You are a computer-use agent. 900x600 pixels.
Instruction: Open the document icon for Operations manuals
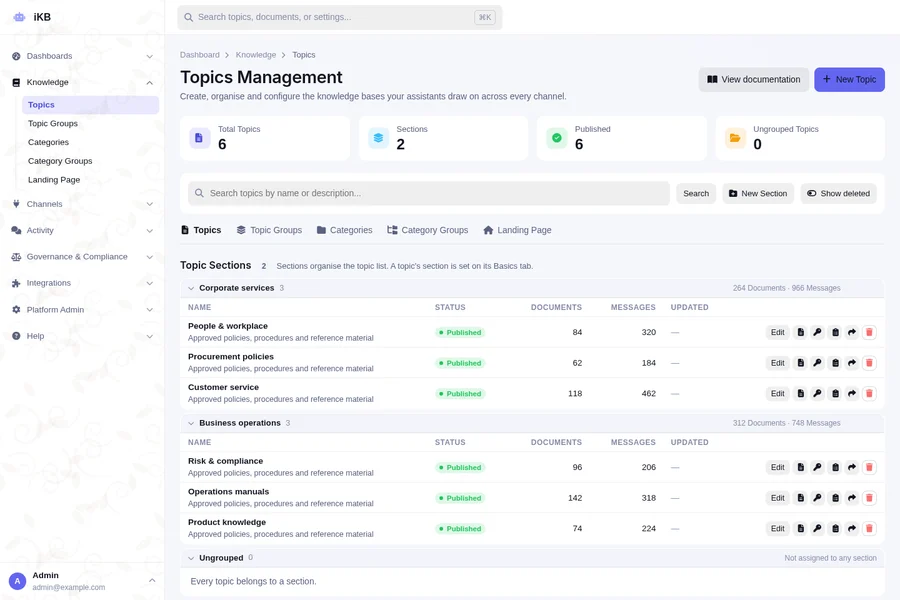coord(800,498)
